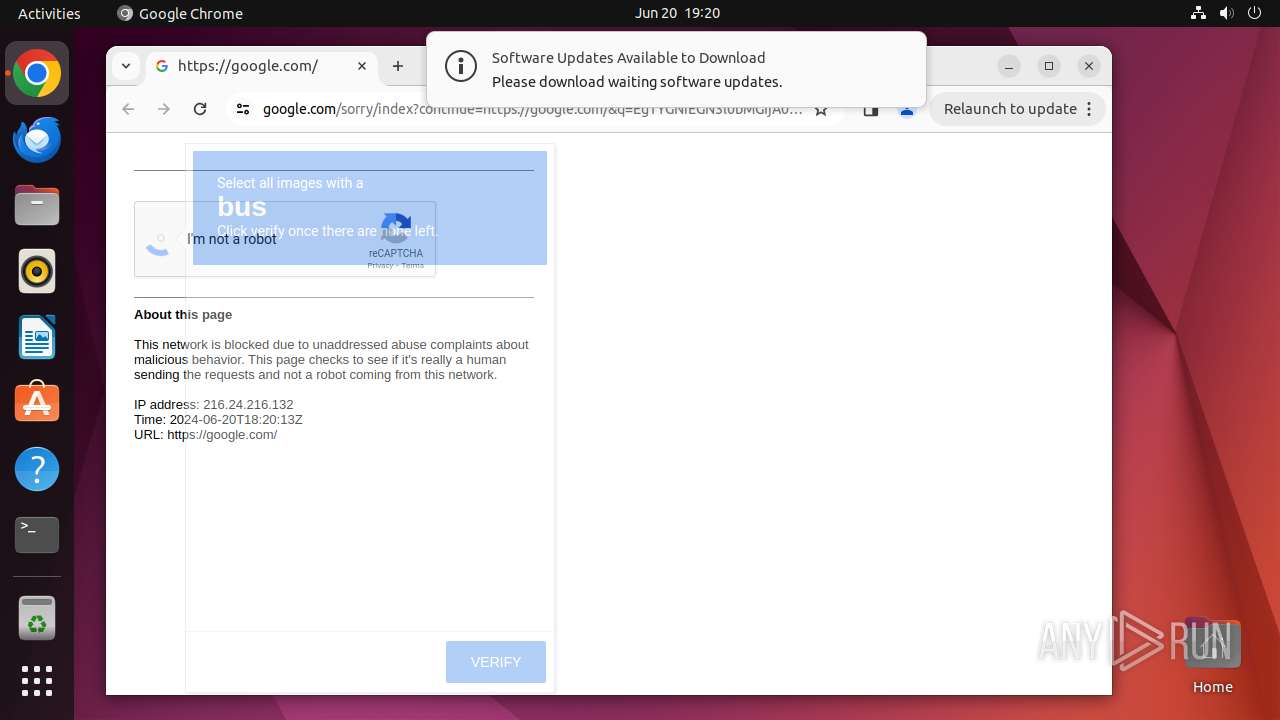Open new tab with plus button

pyautogui.click(x=398, y=66)
